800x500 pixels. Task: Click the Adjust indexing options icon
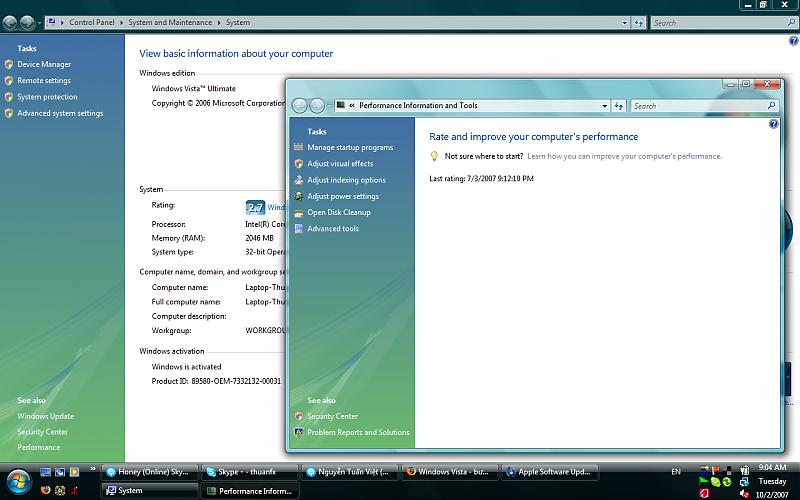[298, 180]
